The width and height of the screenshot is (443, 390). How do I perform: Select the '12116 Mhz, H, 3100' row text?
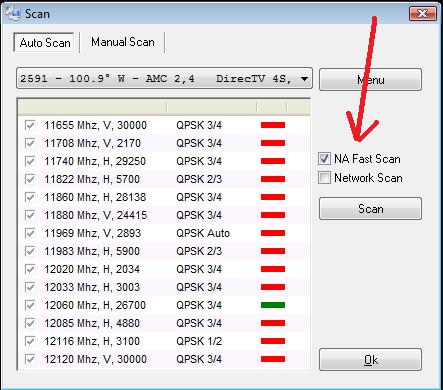92,341
